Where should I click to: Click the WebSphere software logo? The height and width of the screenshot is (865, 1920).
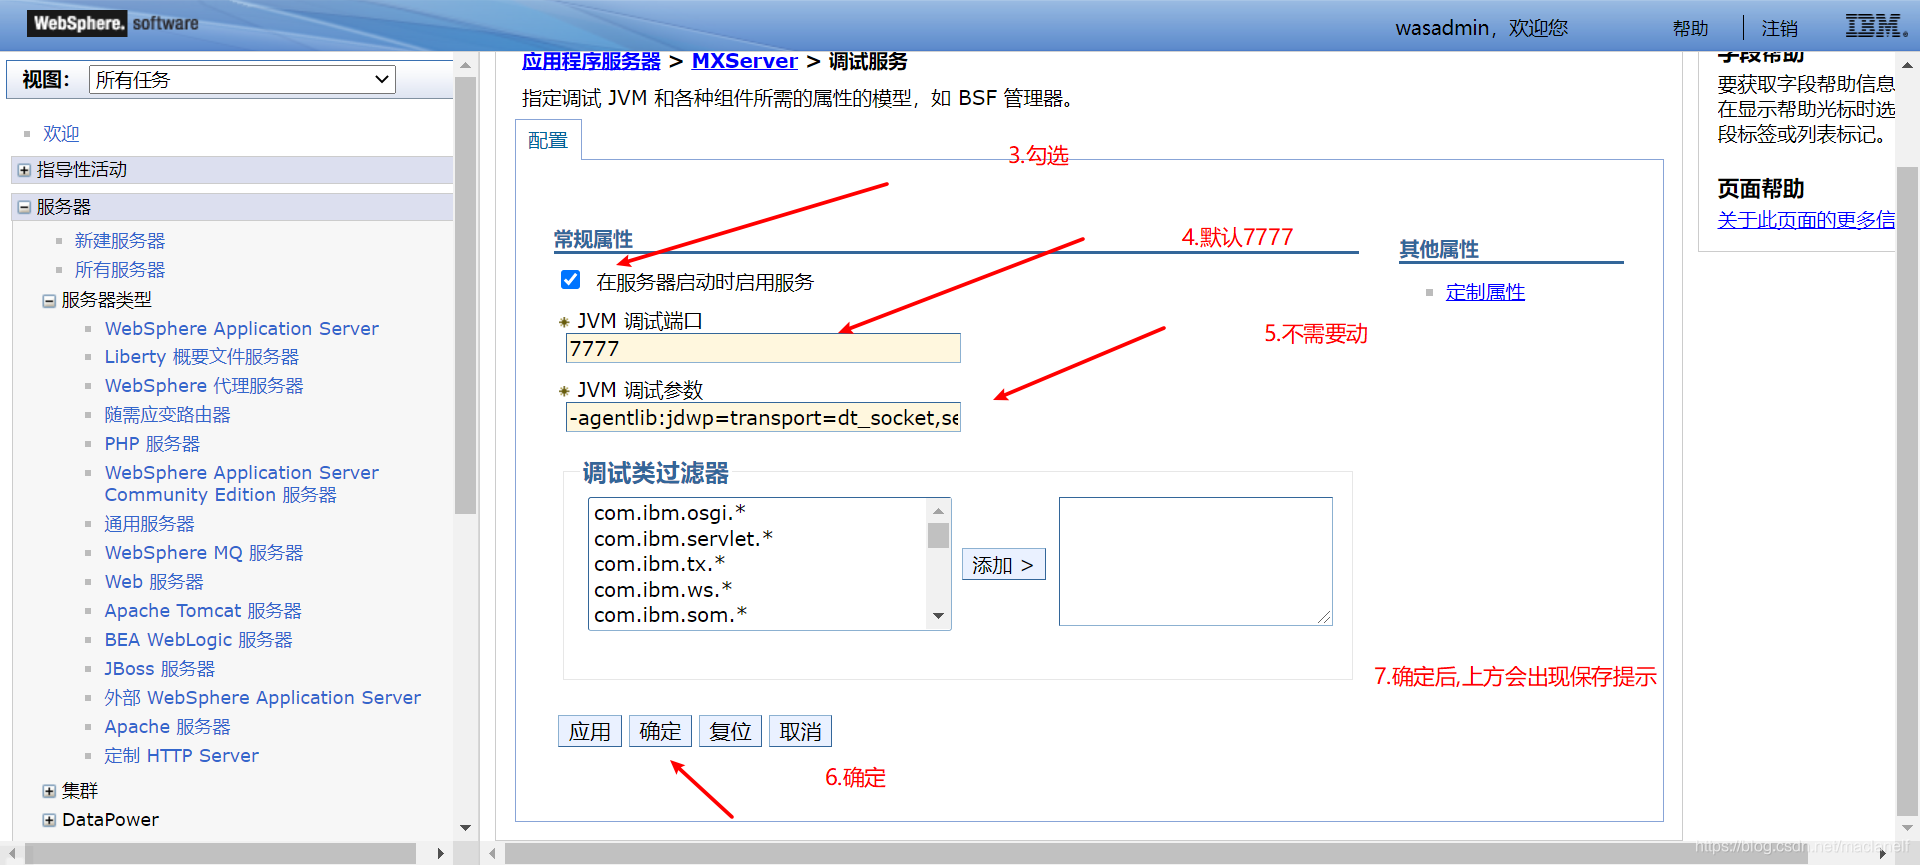(113, 23)
